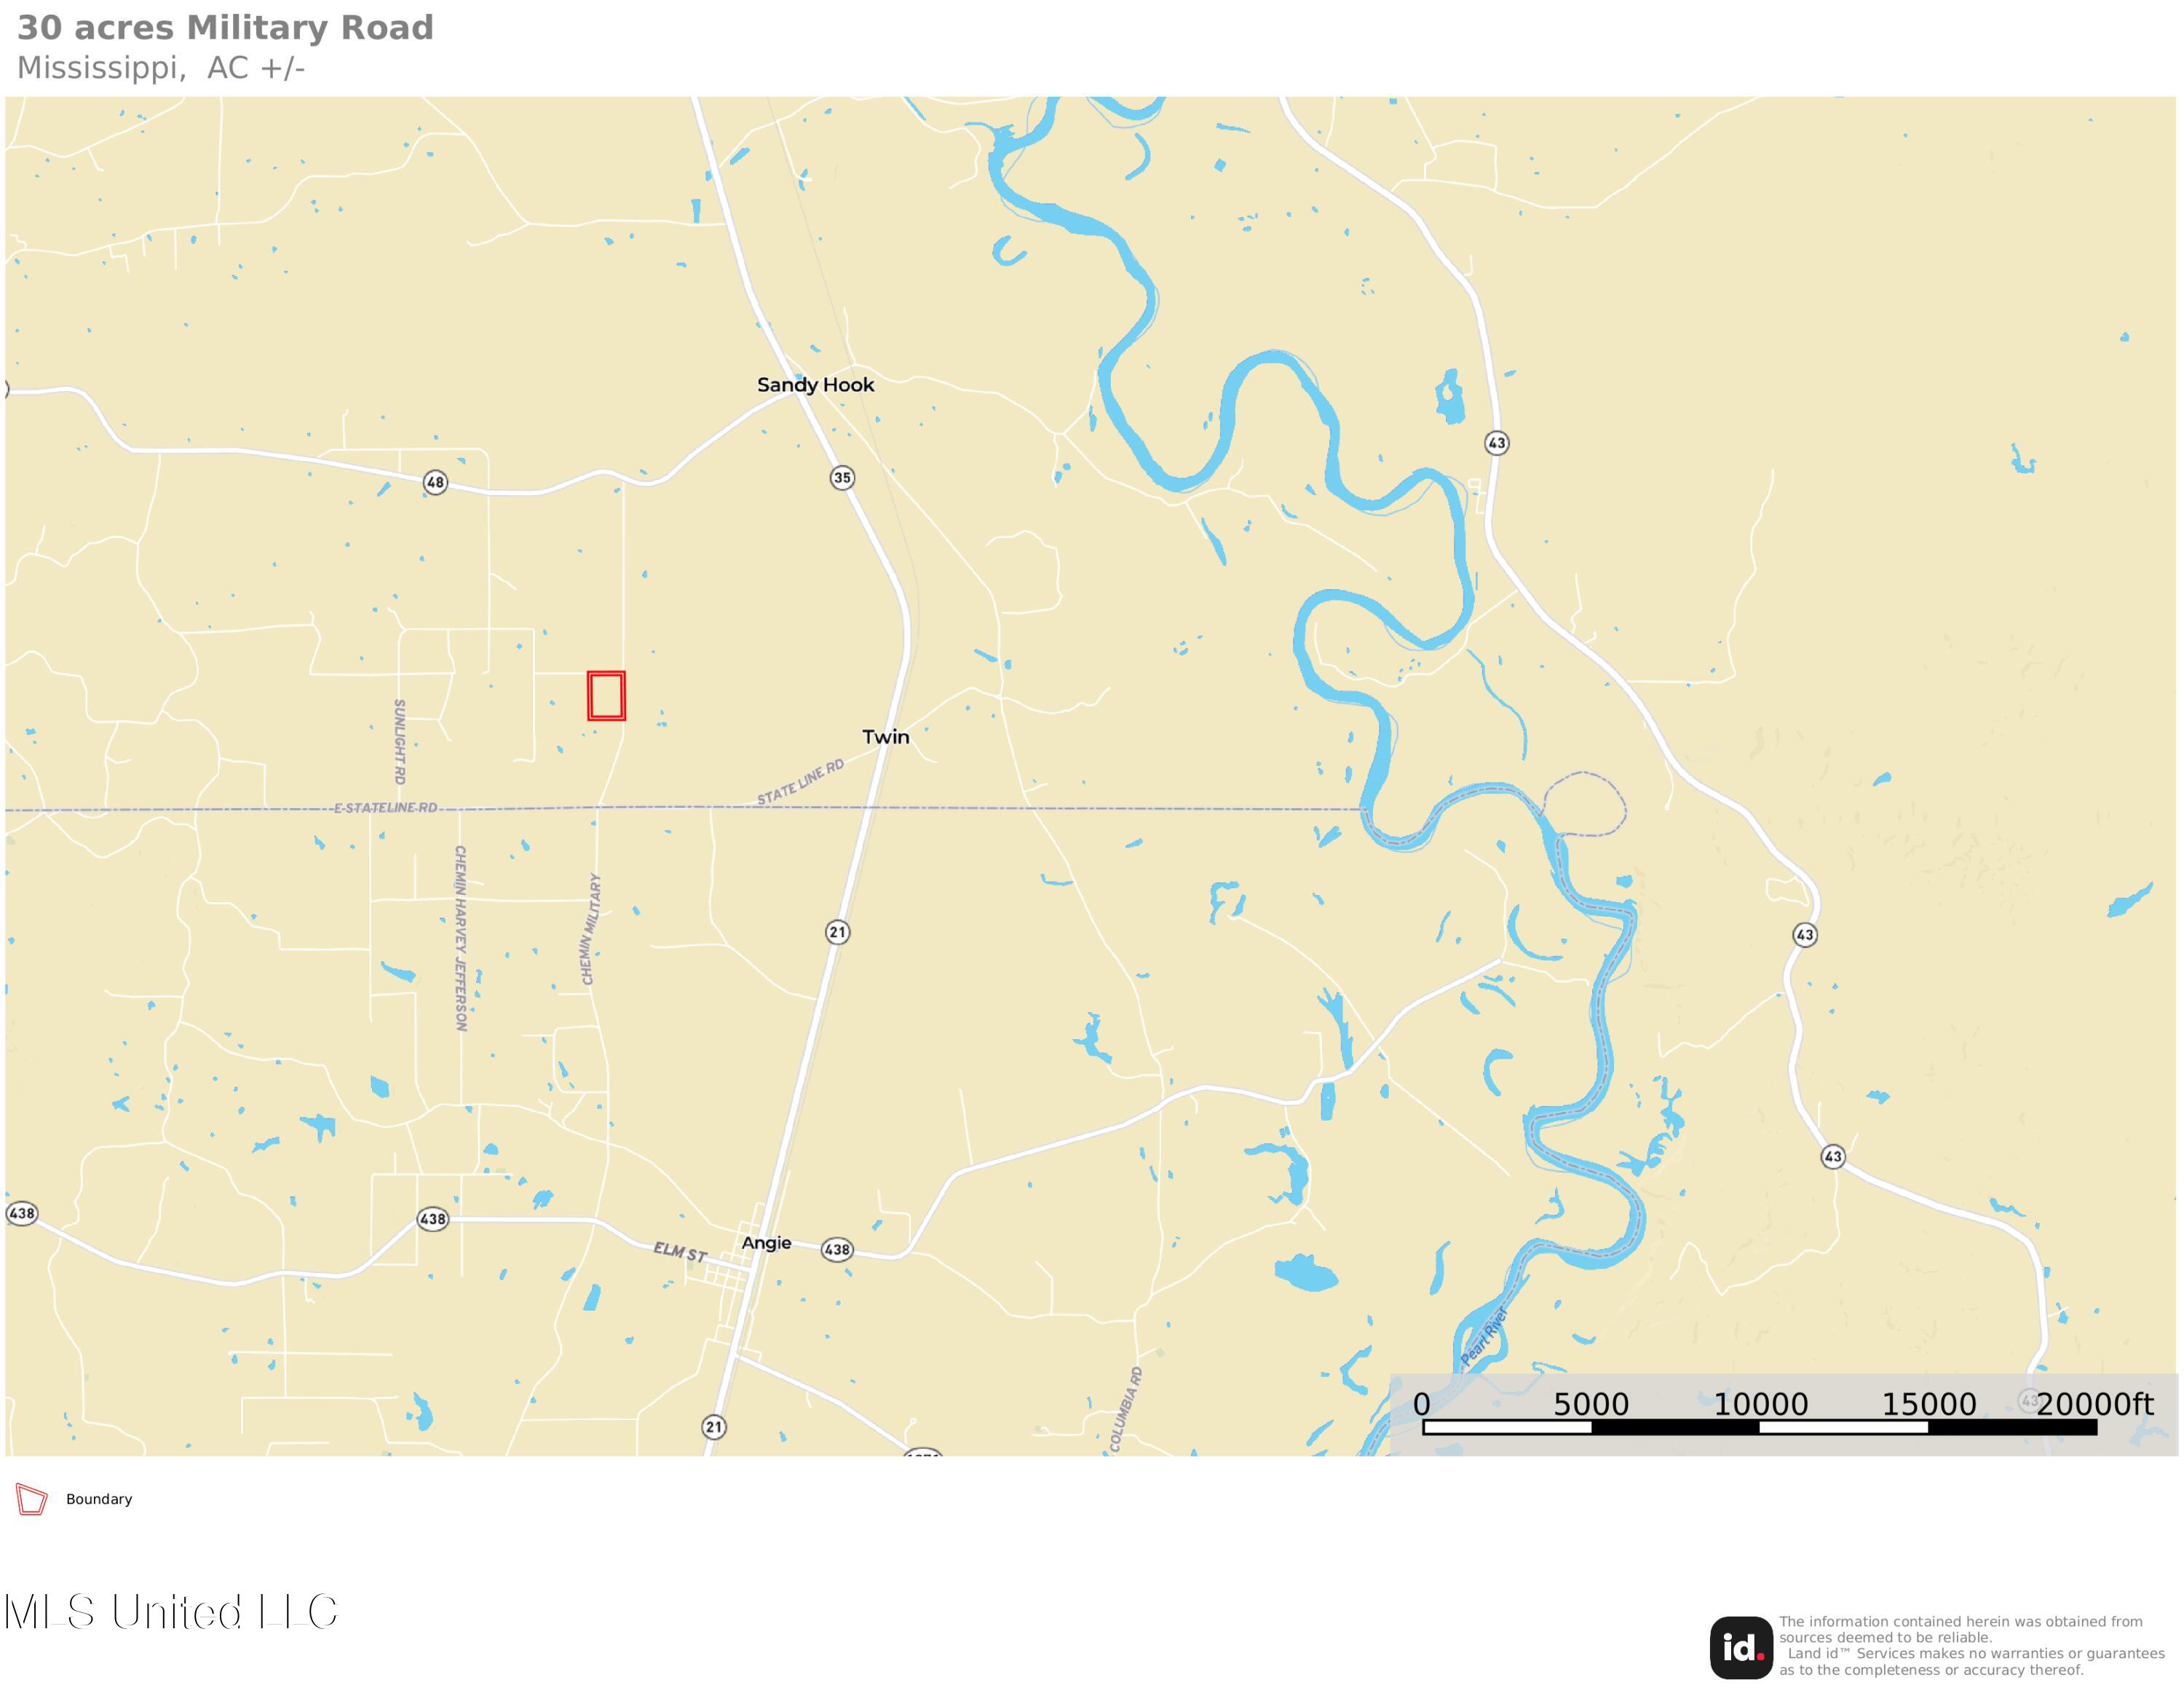Click the 438 shield left of Elm St
The width and height of the screenshot is (2184, 1688).
click(433, 1219)
